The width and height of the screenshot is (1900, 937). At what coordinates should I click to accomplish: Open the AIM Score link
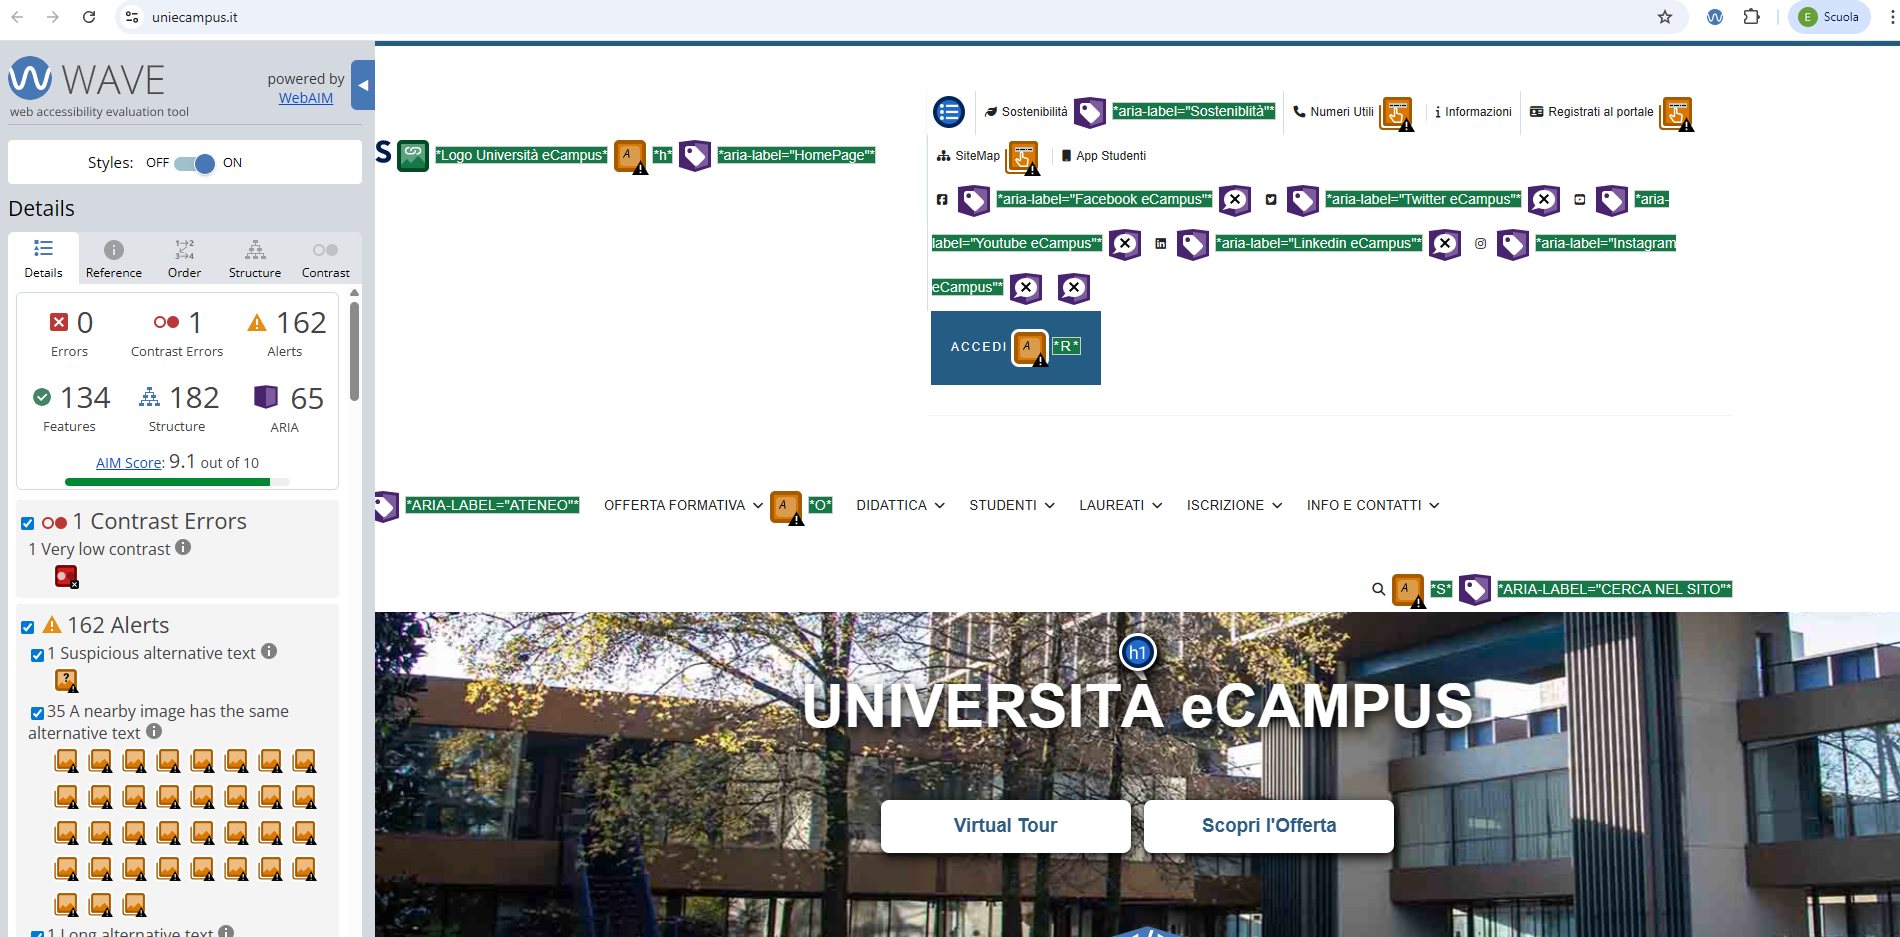point(128,463)
